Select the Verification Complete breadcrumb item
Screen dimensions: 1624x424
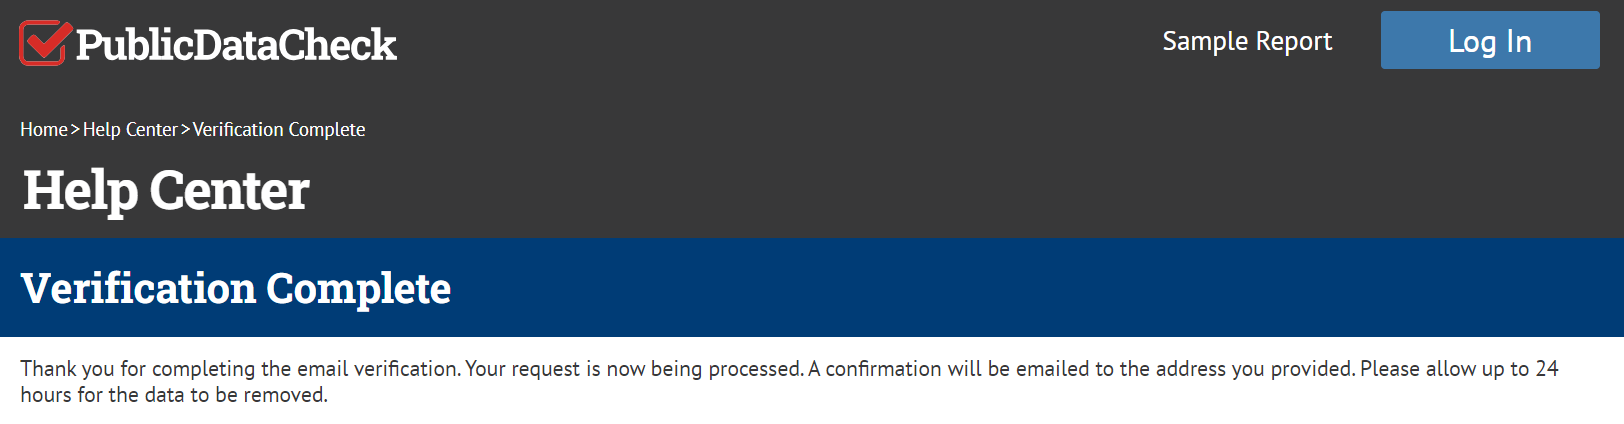click(279, 130)
